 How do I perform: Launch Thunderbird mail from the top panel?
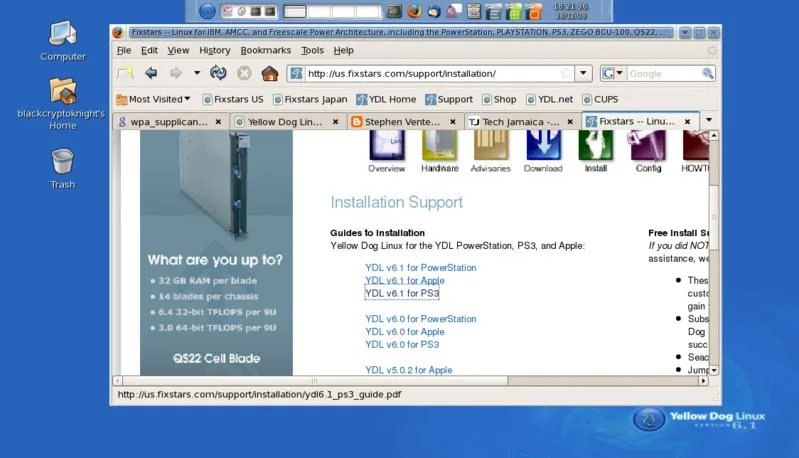(x=434, y=11)
